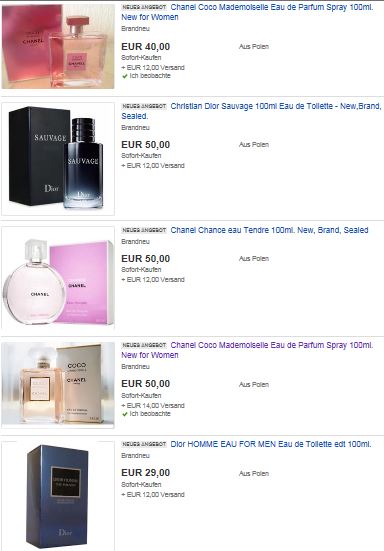The height and width of the screenshot is (551, 384).
Task: Click the blue Dior Homme box thumbnail
Action: pos(58,495)
